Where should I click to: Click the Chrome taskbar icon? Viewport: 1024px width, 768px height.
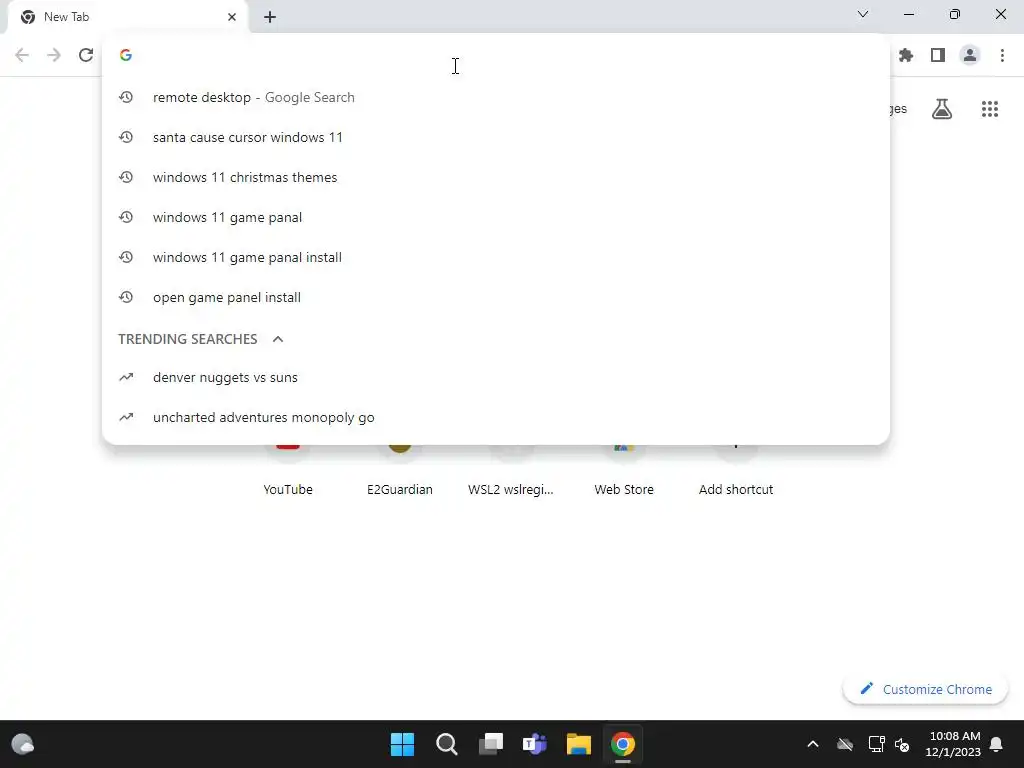click(623, 744)
